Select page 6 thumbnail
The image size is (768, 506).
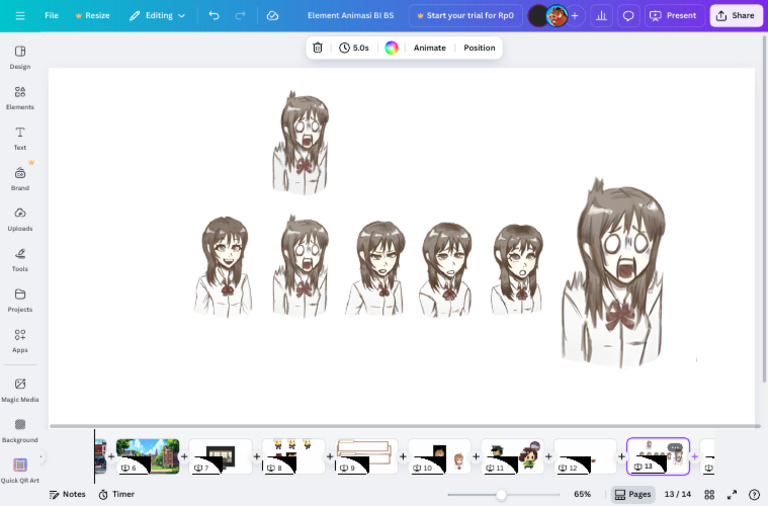[x=148, y=456]
